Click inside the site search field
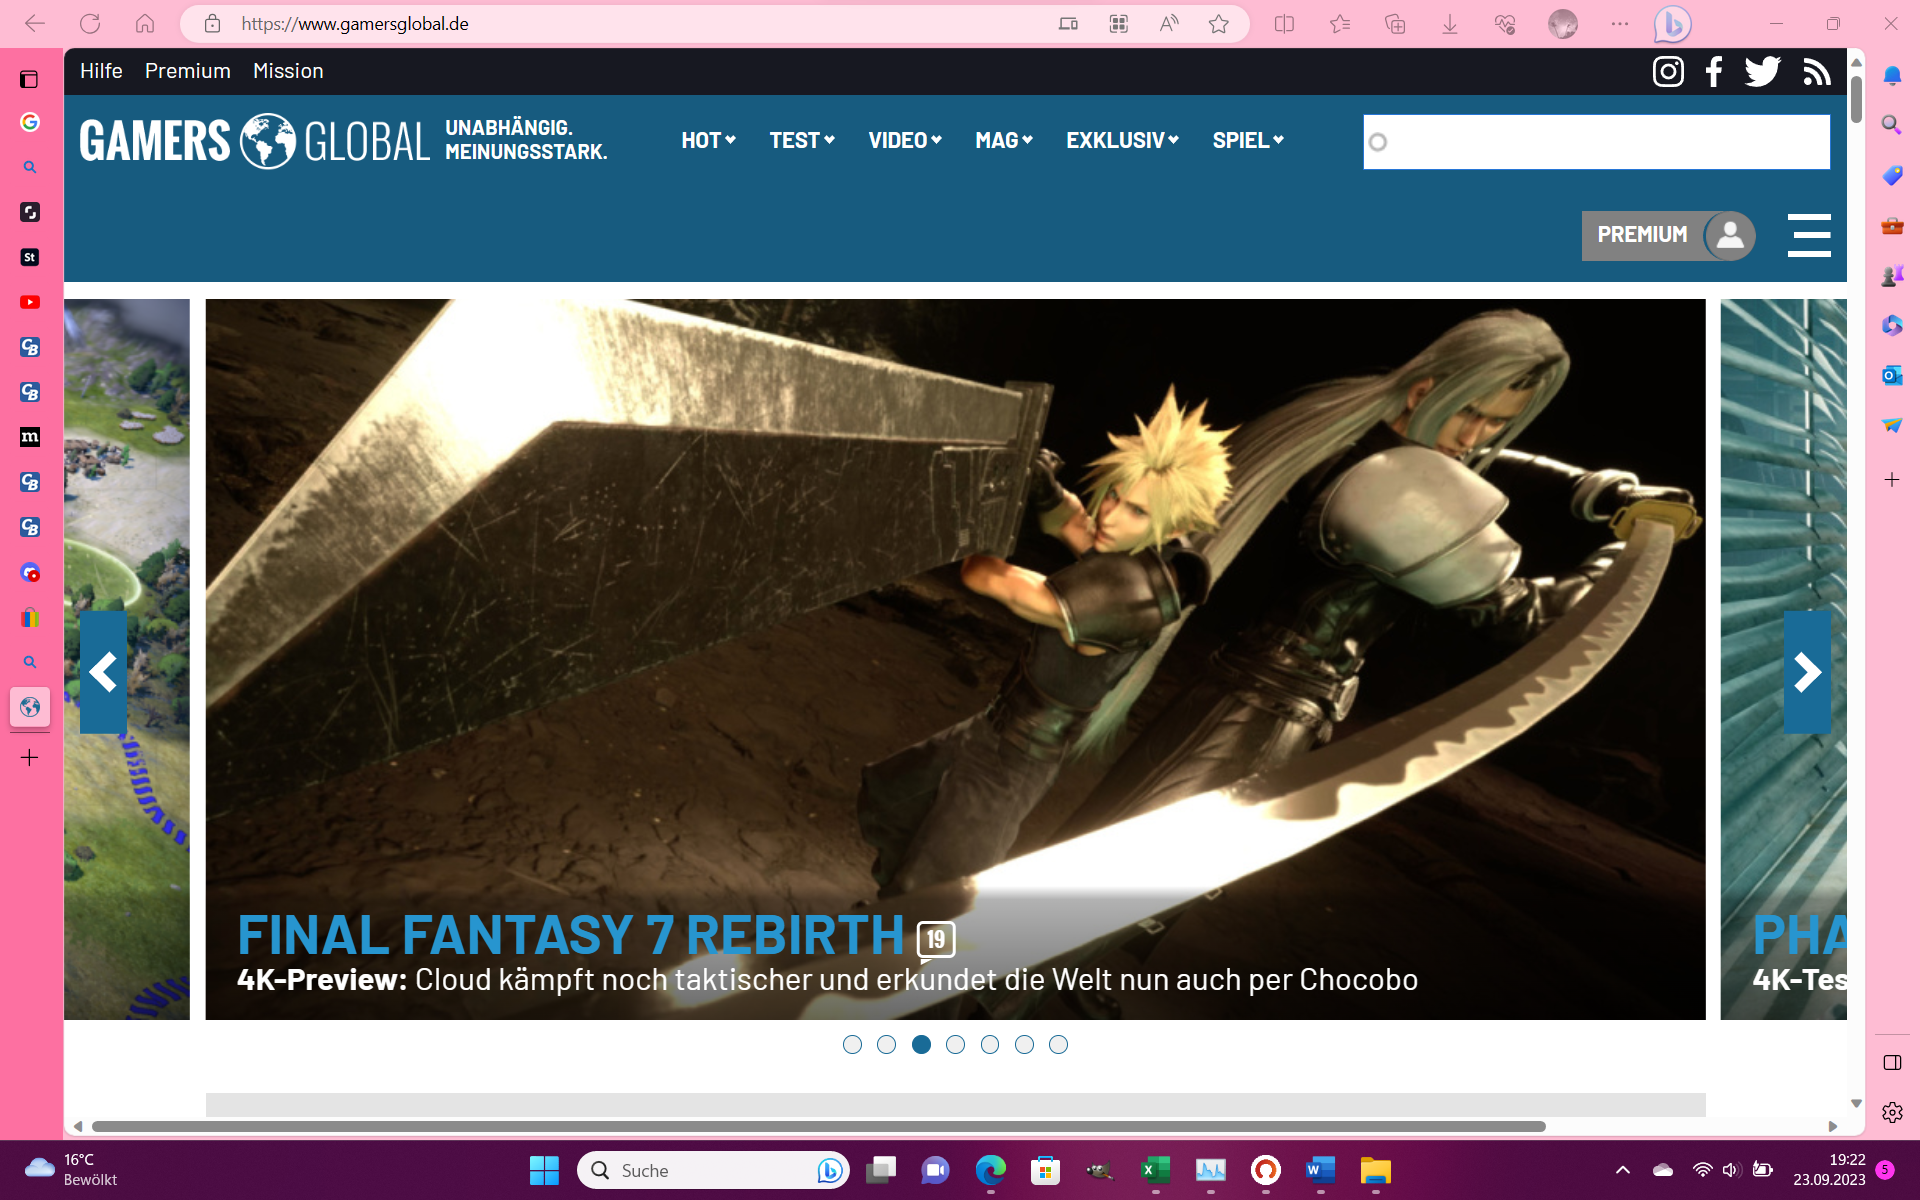The image size is (1920, 1200). 1595,142
